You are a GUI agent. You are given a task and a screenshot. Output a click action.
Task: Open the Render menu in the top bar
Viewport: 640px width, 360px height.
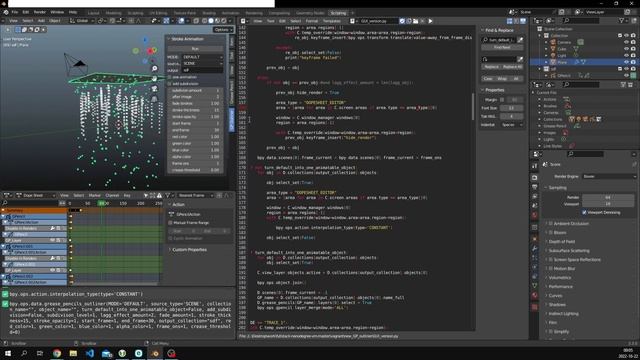[40, 13]
